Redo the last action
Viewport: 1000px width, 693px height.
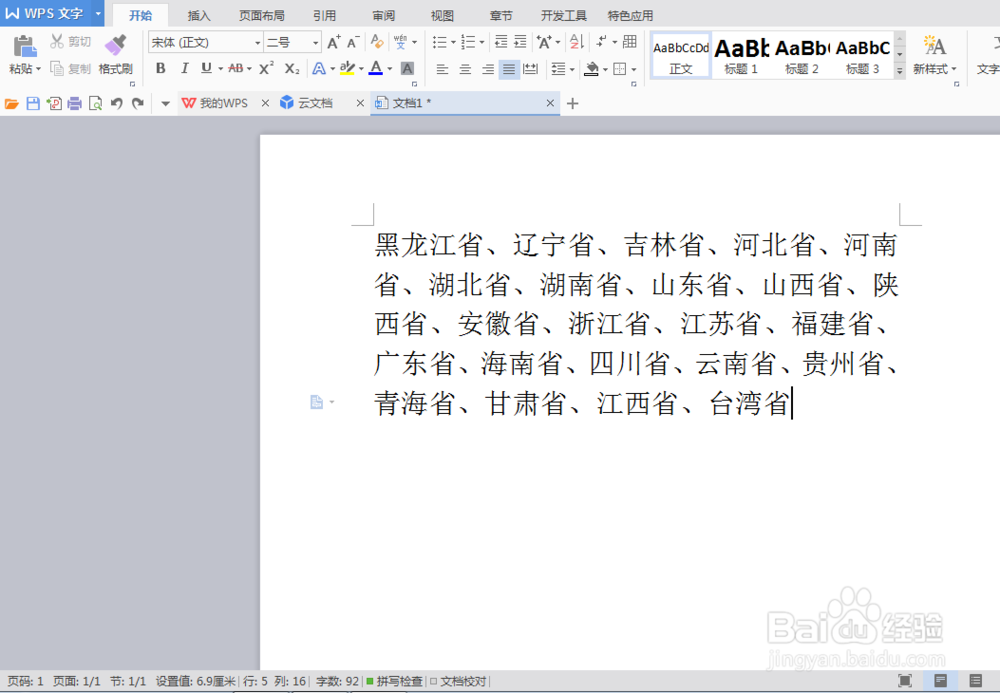138,103
